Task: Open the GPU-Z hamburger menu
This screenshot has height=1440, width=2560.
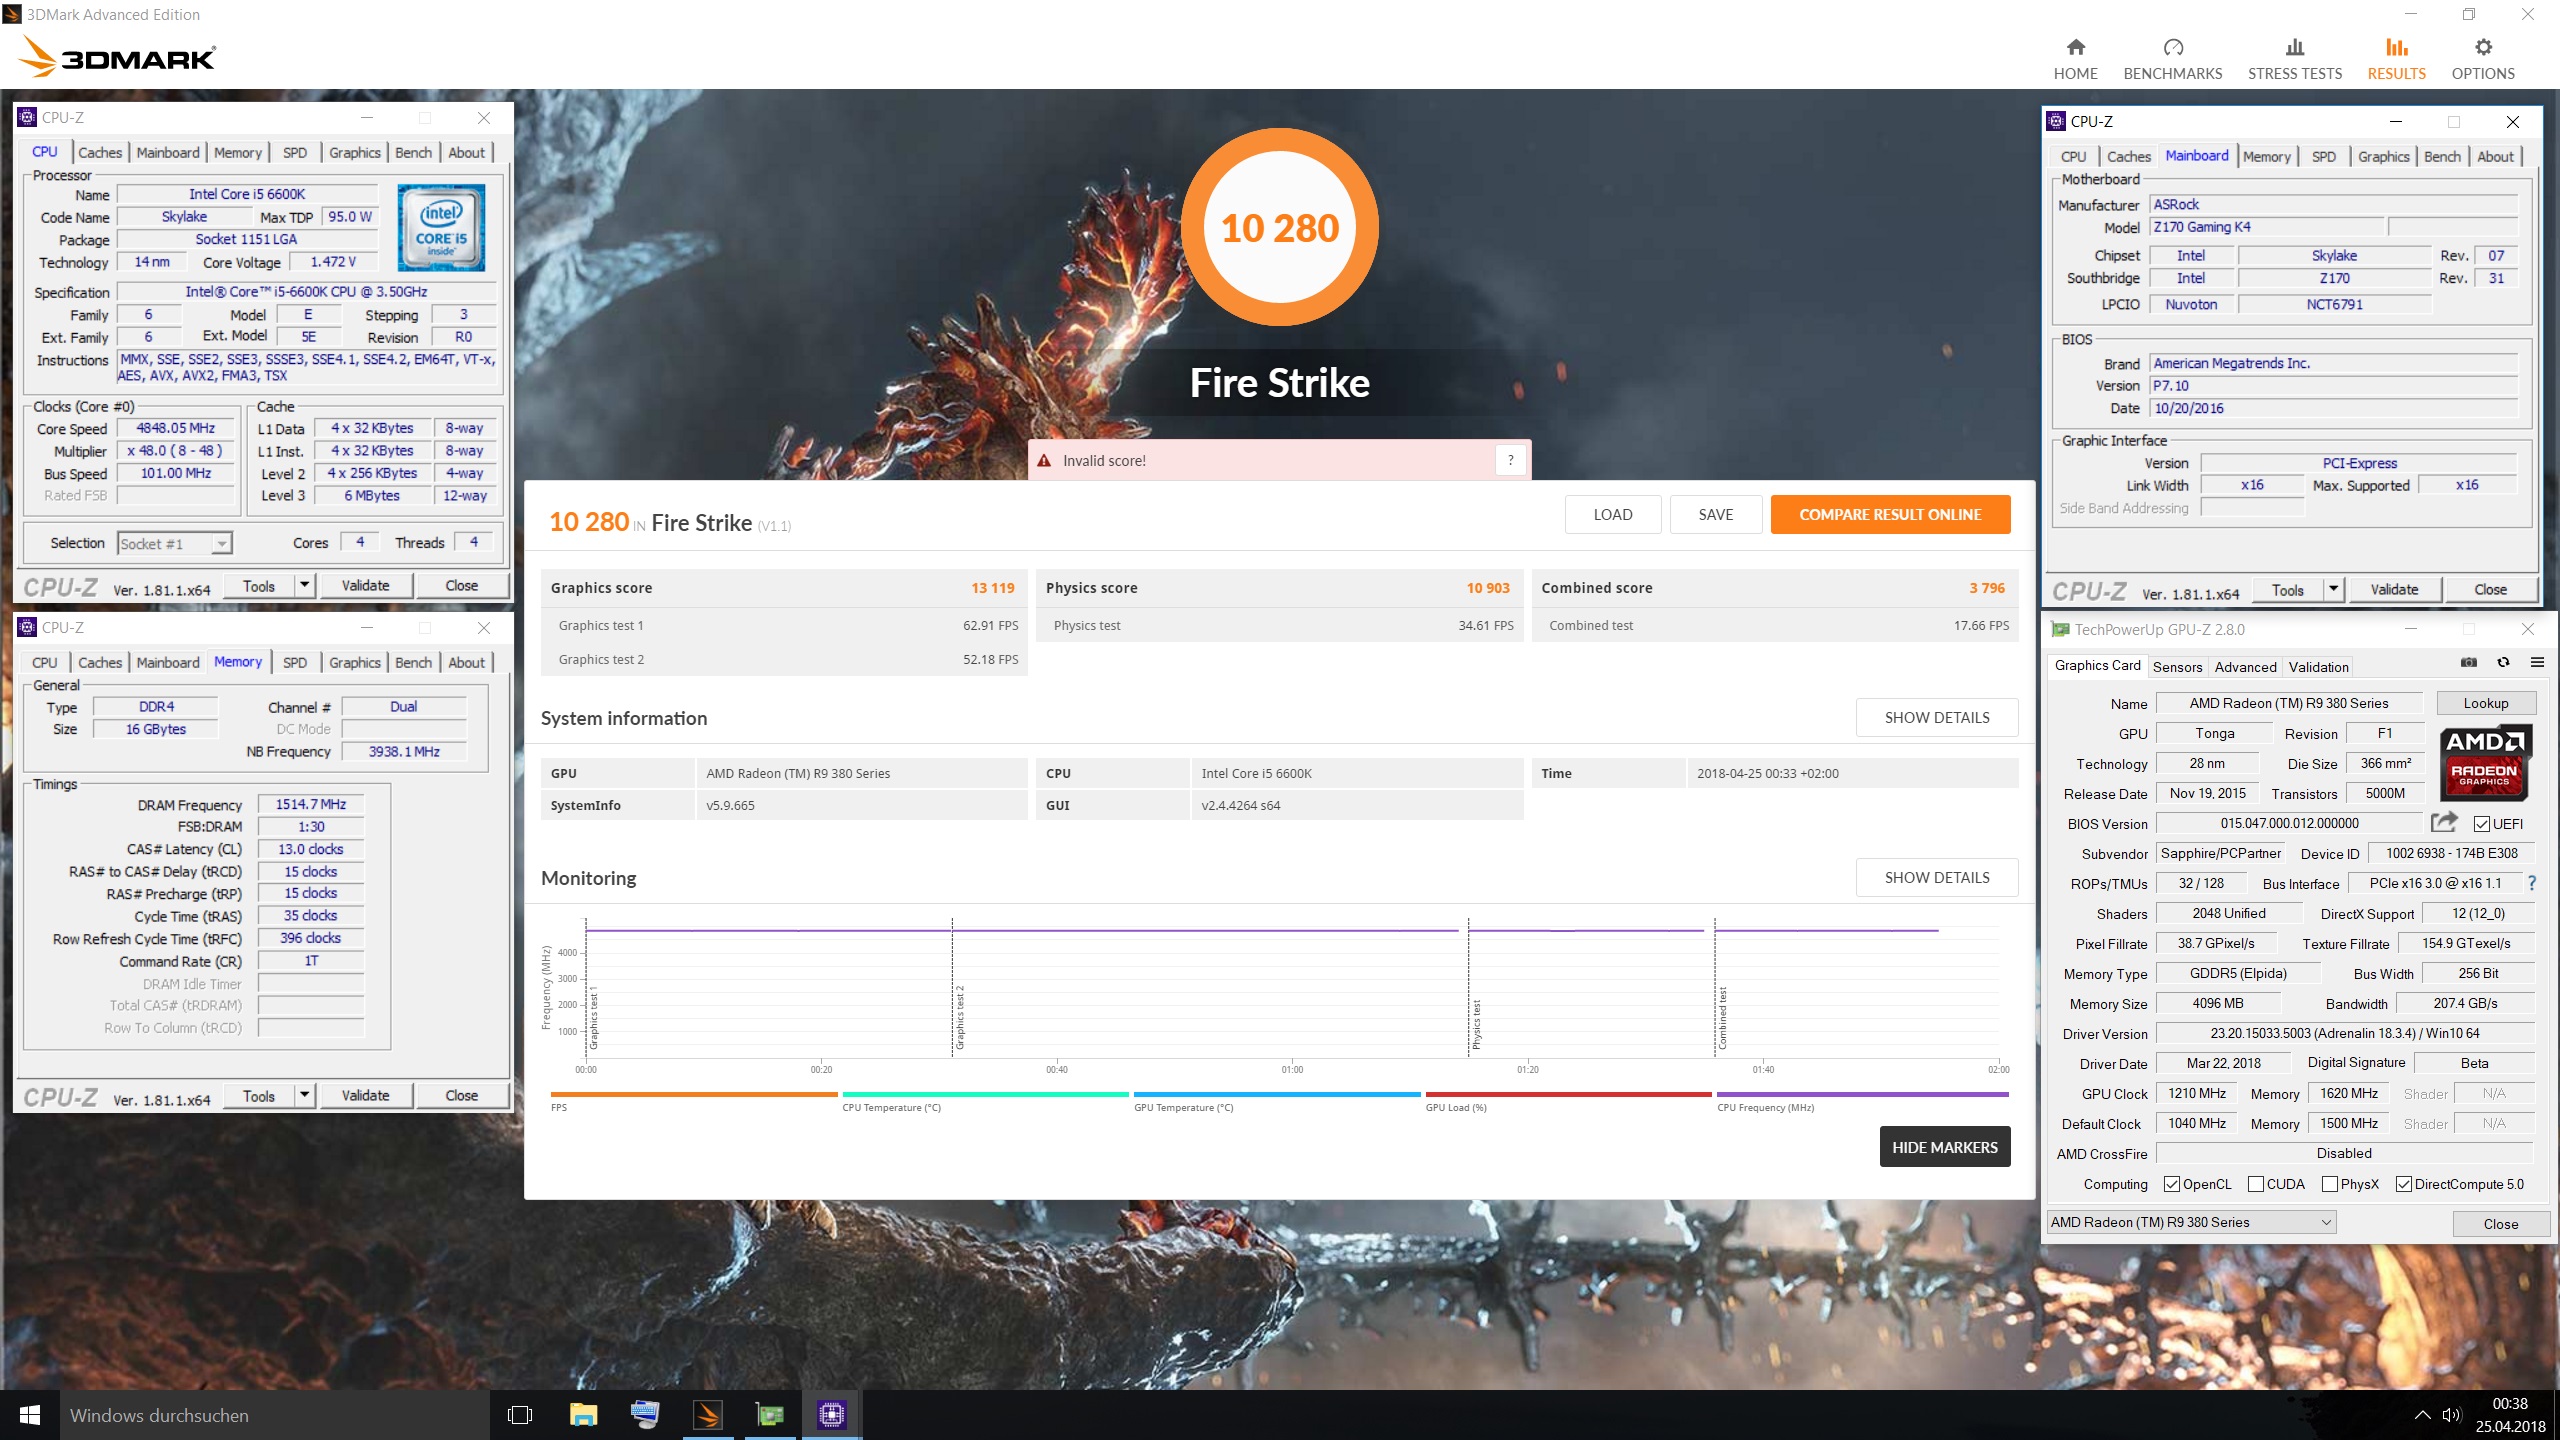Action: [2537, 663]
